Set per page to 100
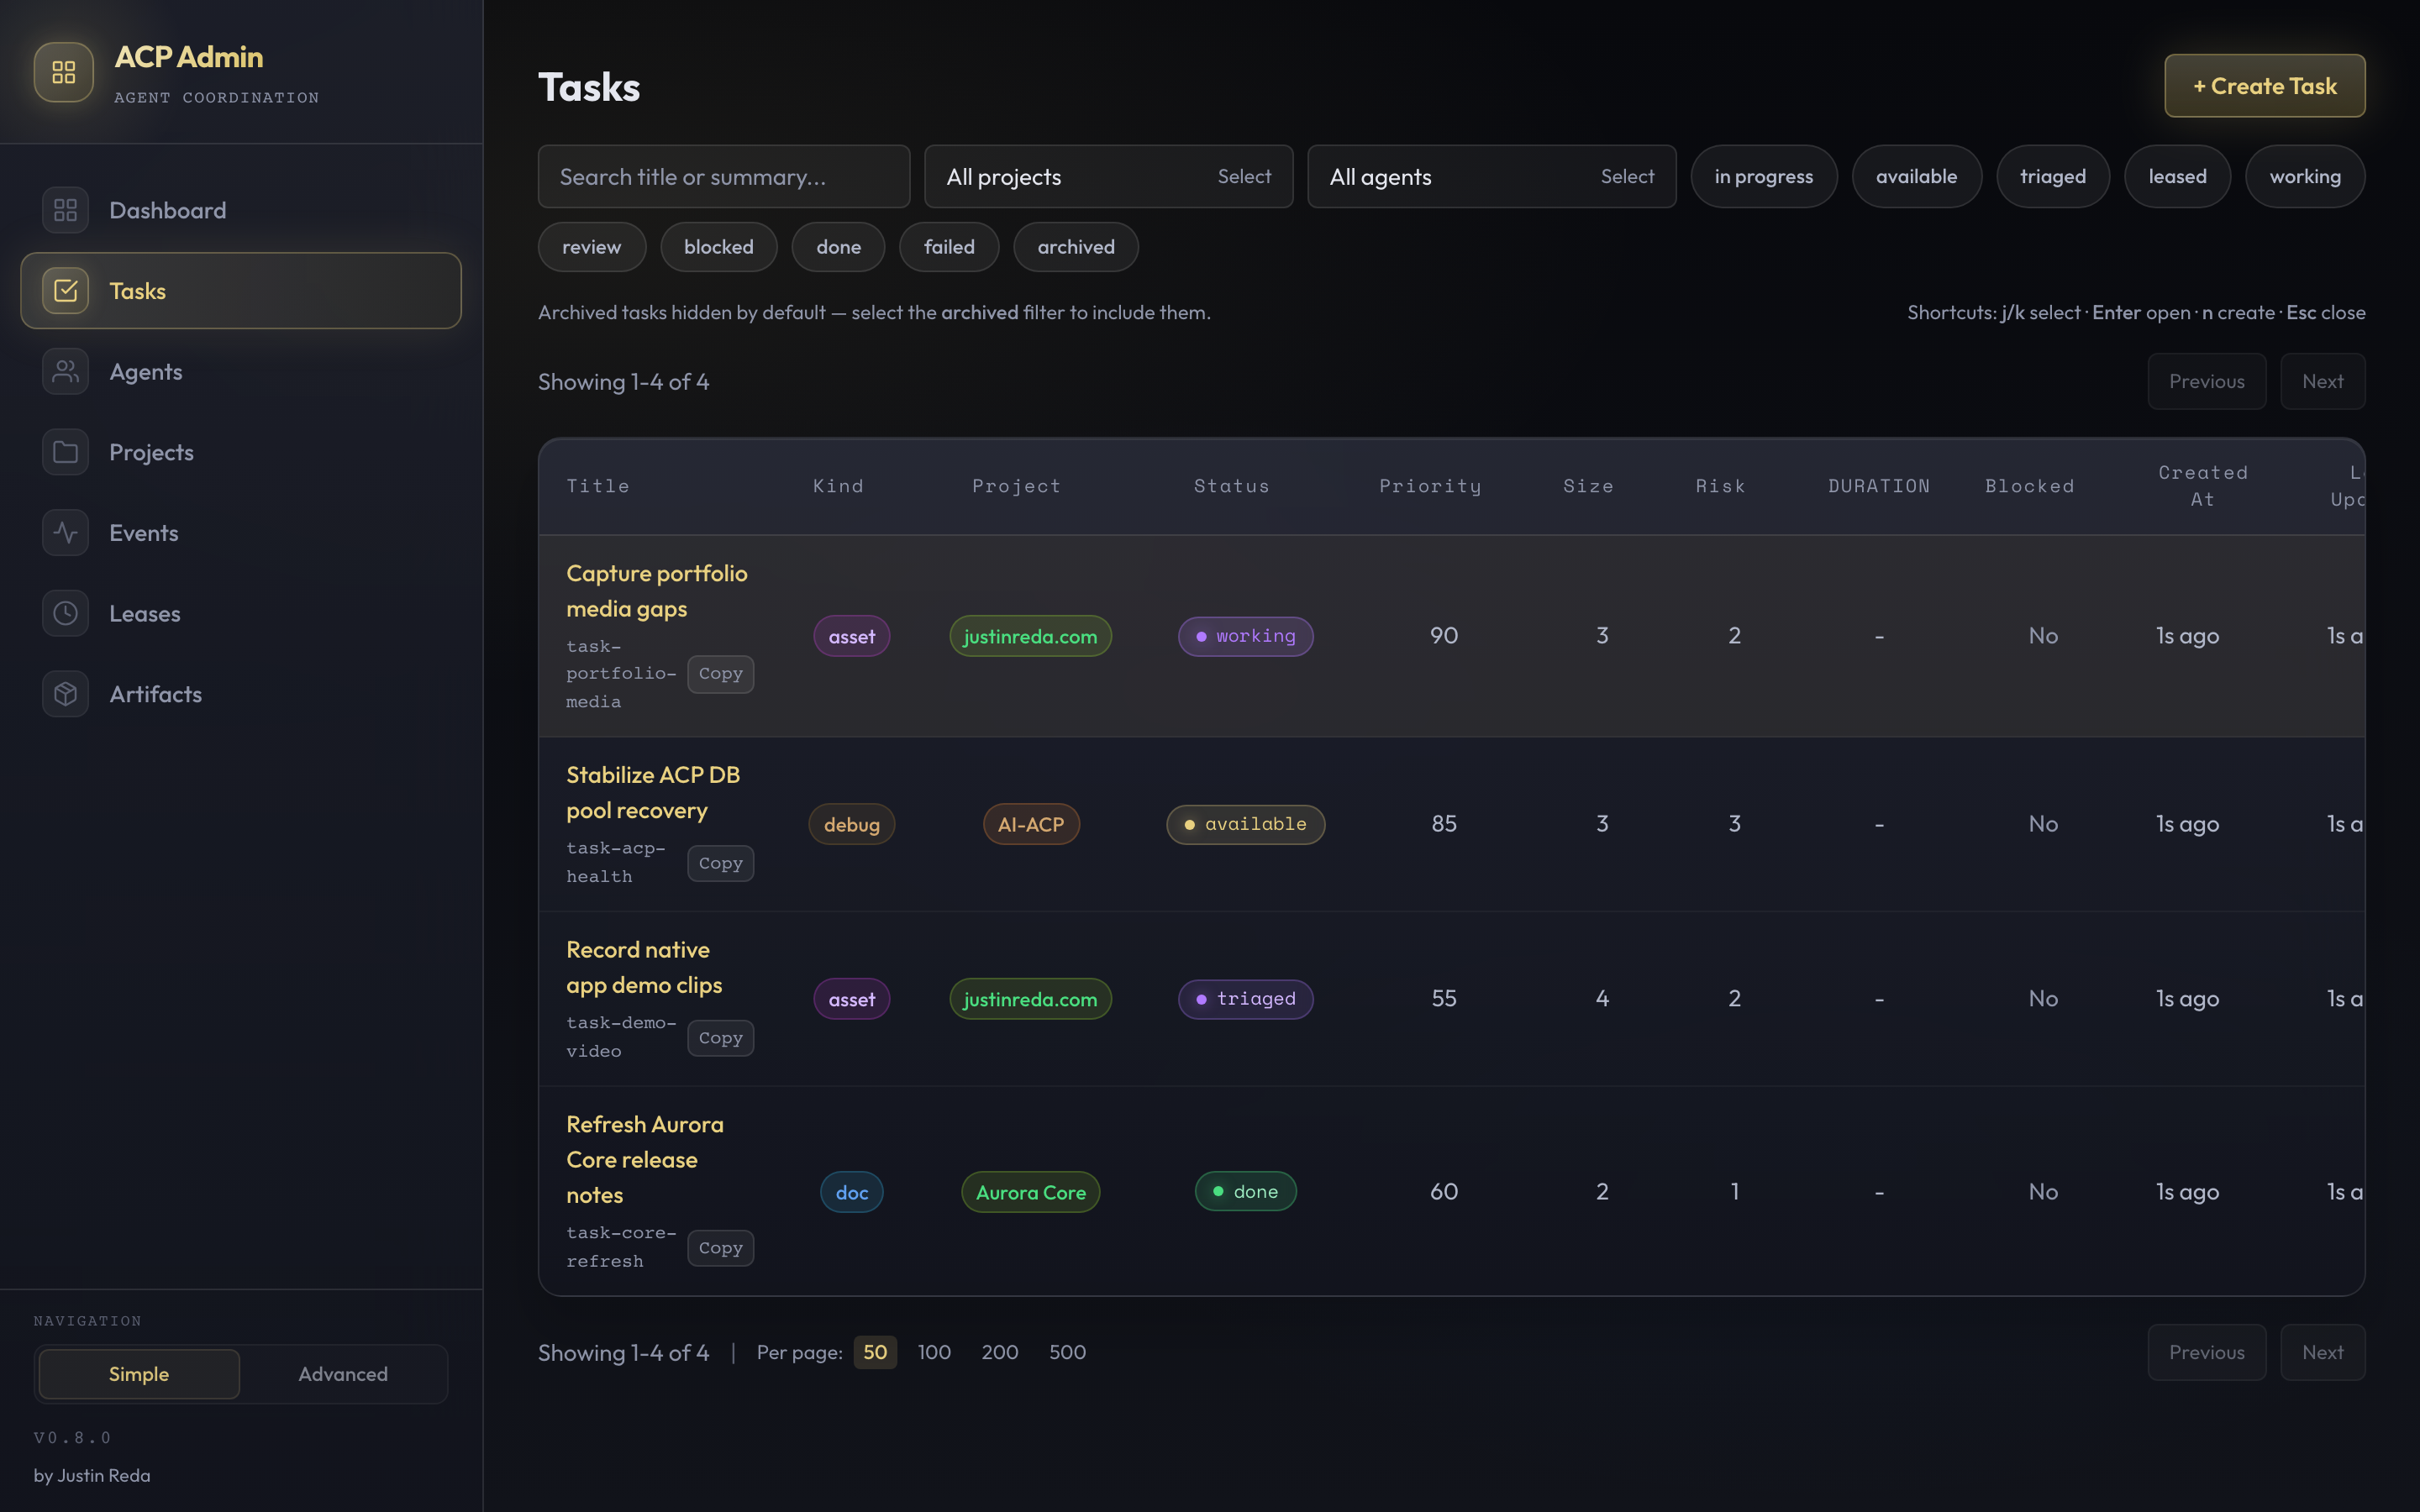2420x1512 pixels. (x=934, y=1352)
